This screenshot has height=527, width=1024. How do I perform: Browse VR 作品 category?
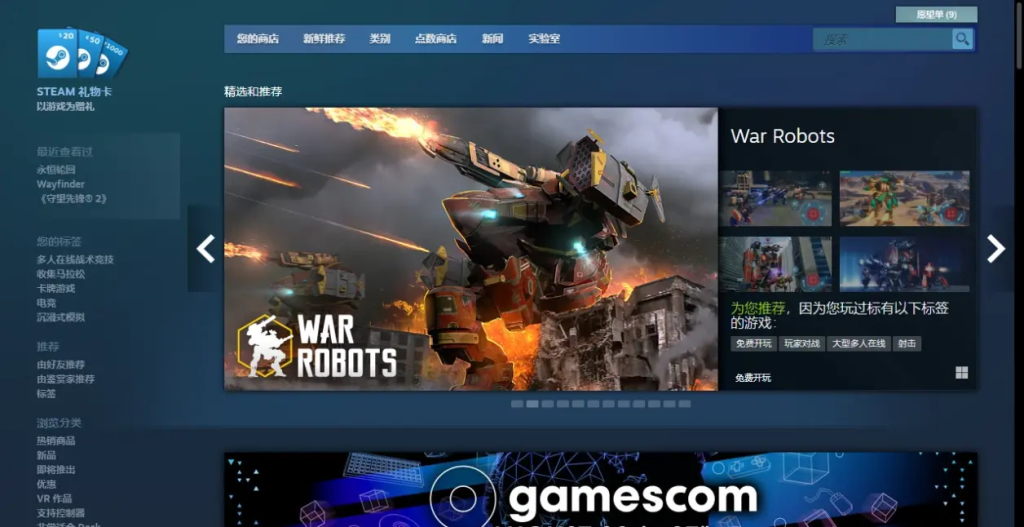(x=54, y=499)
